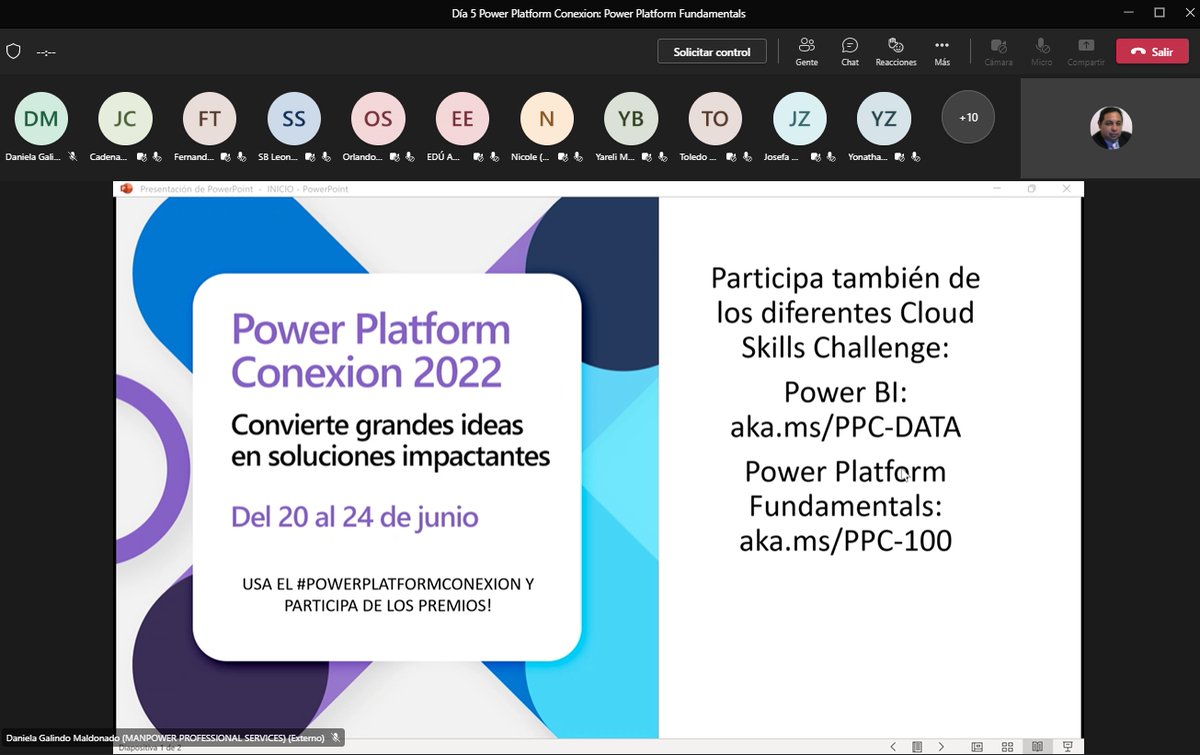Click the muted mic icon next to Daniela Gali
1200x755 pixels.
point(72,157)
